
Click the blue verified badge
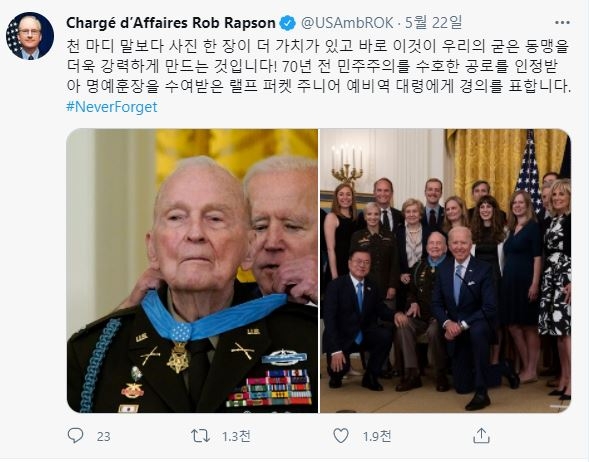[288, 23]
